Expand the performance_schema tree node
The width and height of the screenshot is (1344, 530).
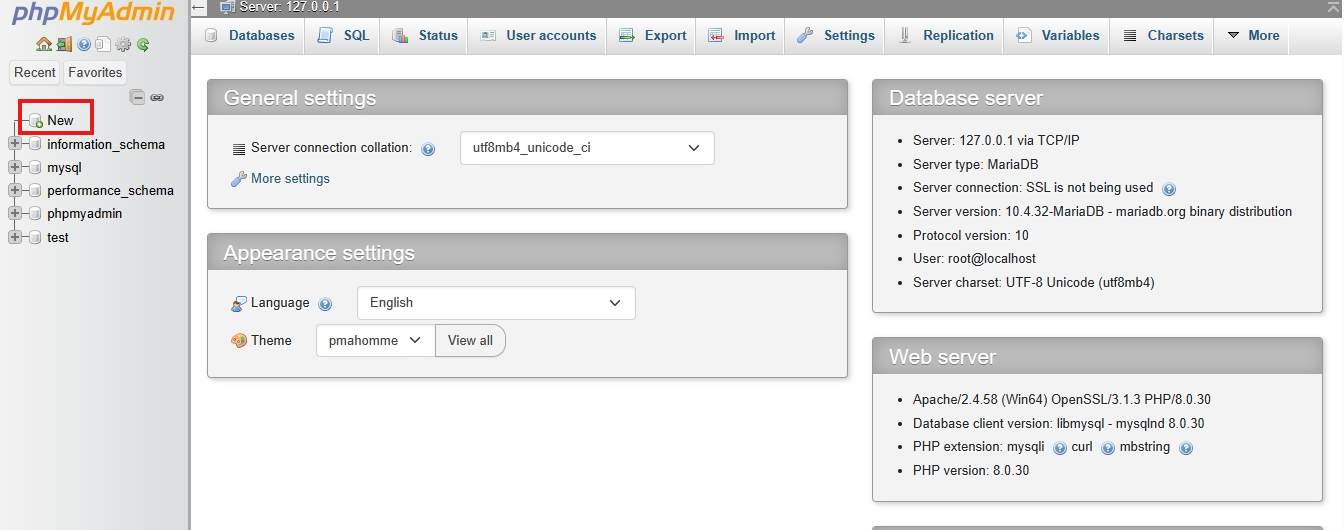coord(14,190)
